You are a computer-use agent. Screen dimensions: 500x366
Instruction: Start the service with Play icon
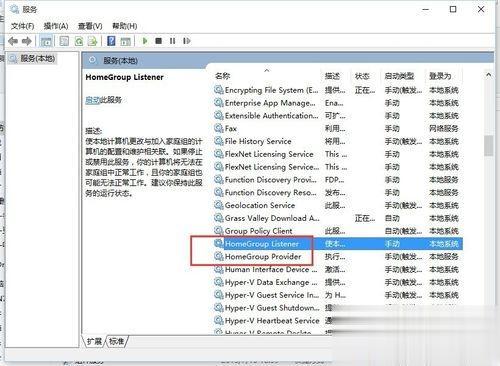point(145,41)
